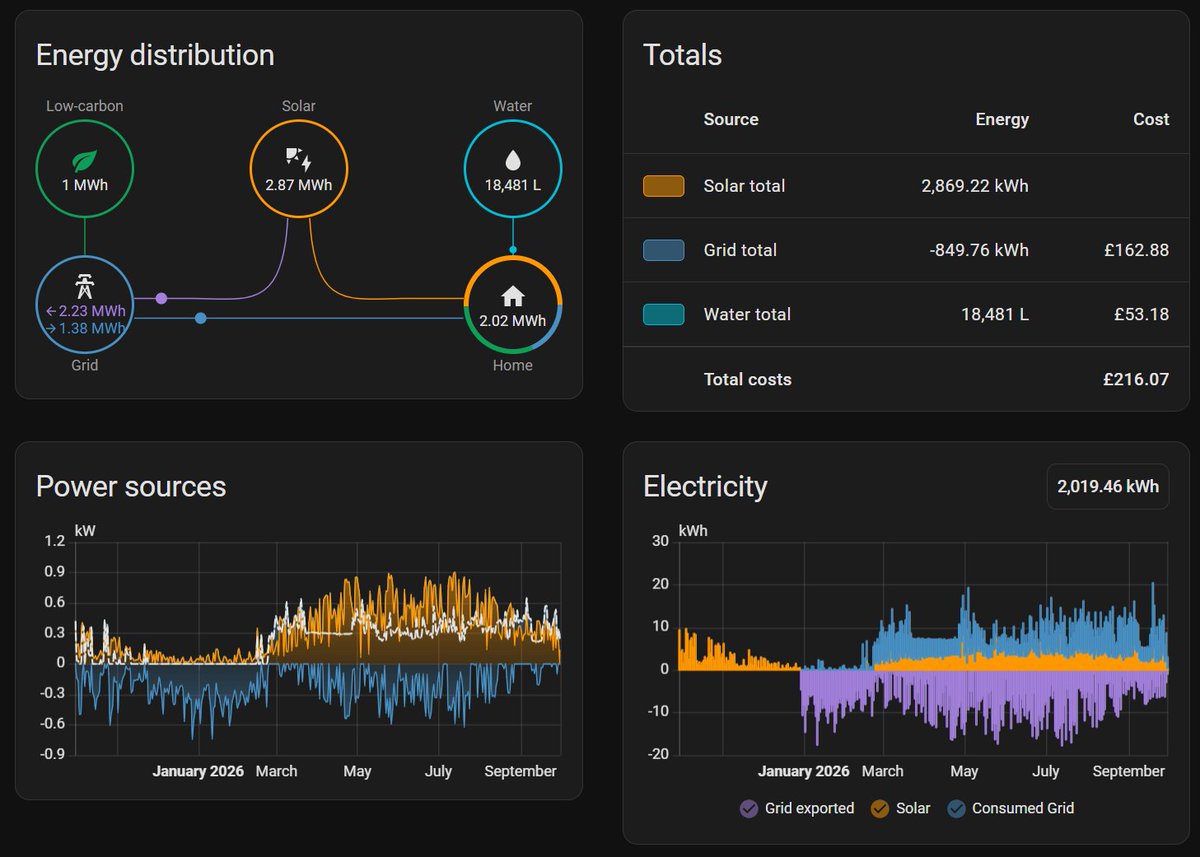Select the Grid total row label
This screenshot has height=857, width=1200.
740,250
